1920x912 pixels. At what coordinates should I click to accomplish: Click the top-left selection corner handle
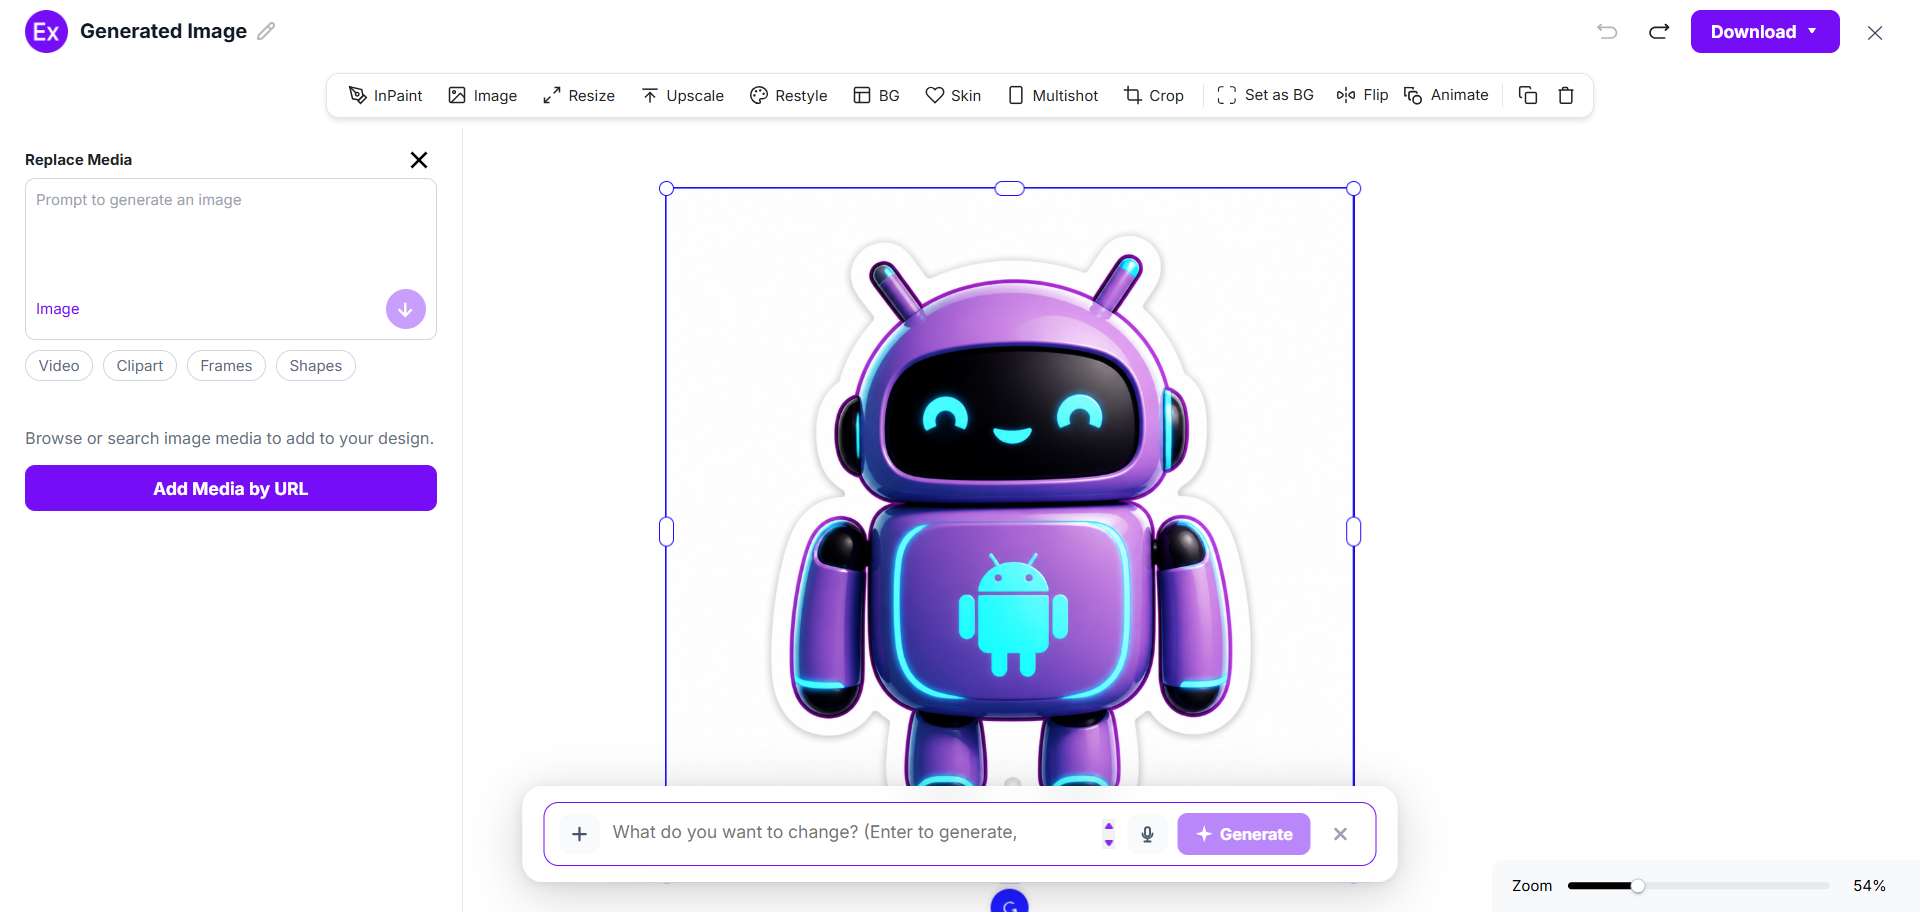[x=667, y=188]
